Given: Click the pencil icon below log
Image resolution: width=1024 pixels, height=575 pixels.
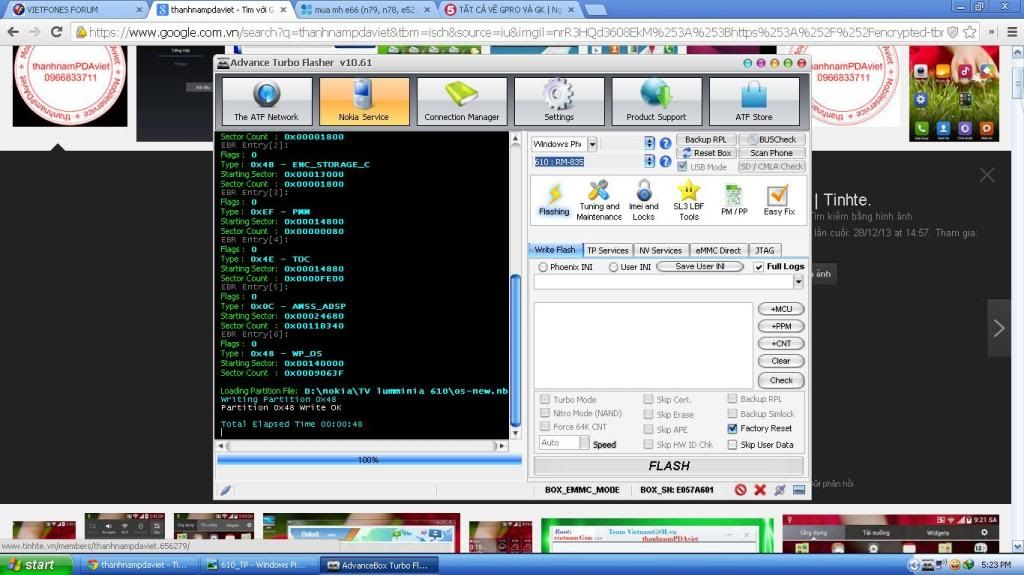Looking at the screenshot, I should (225, 490).
